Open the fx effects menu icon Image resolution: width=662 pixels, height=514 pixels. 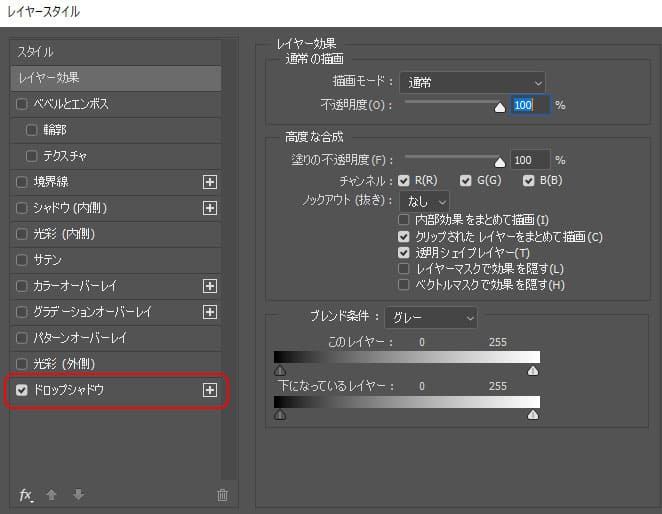(x=26, y=495)
